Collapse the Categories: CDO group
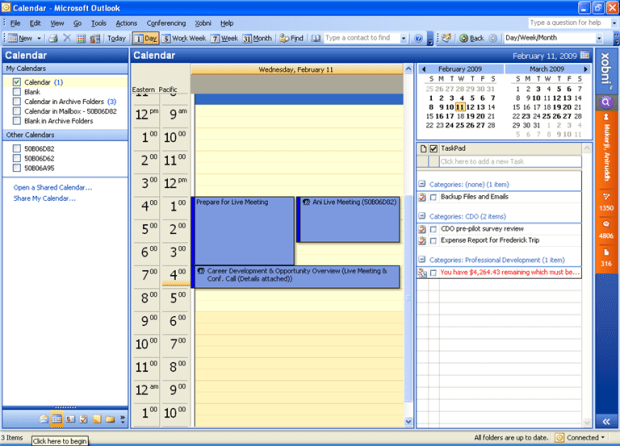This screenshot has height=446, width=620. coord(422,216)
